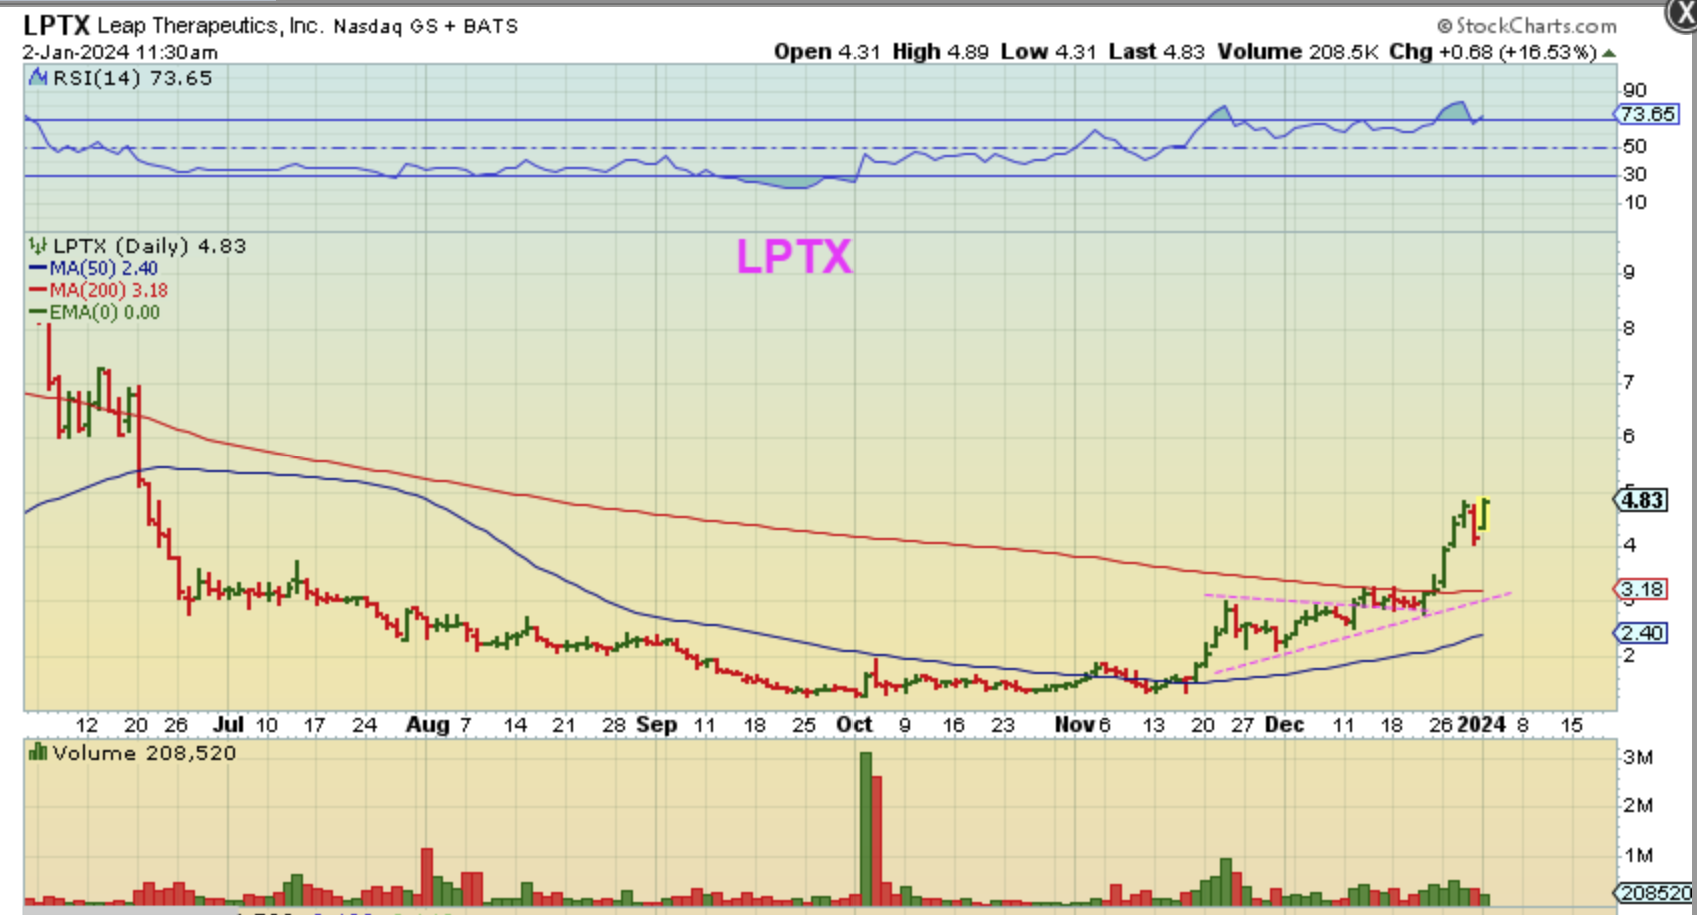
Task: Click the StockCharts.com copyright watermark
Action: pyautogui.click(x=1526, y=26)
